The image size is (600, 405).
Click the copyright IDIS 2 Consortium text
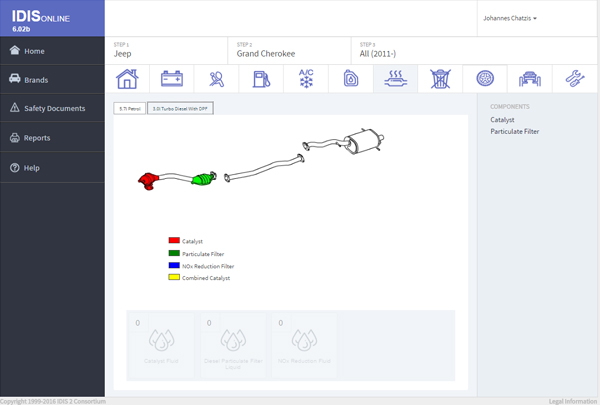(53, 401)
